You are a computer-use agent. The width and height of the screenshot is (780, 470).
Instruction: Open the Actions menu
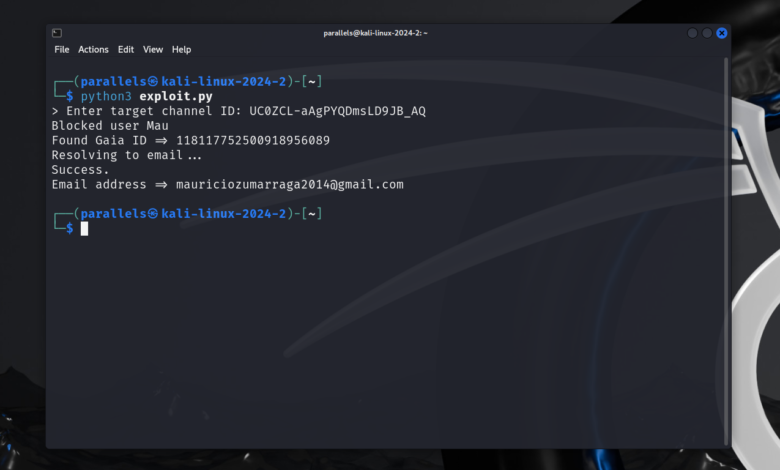tap(93, 49)
